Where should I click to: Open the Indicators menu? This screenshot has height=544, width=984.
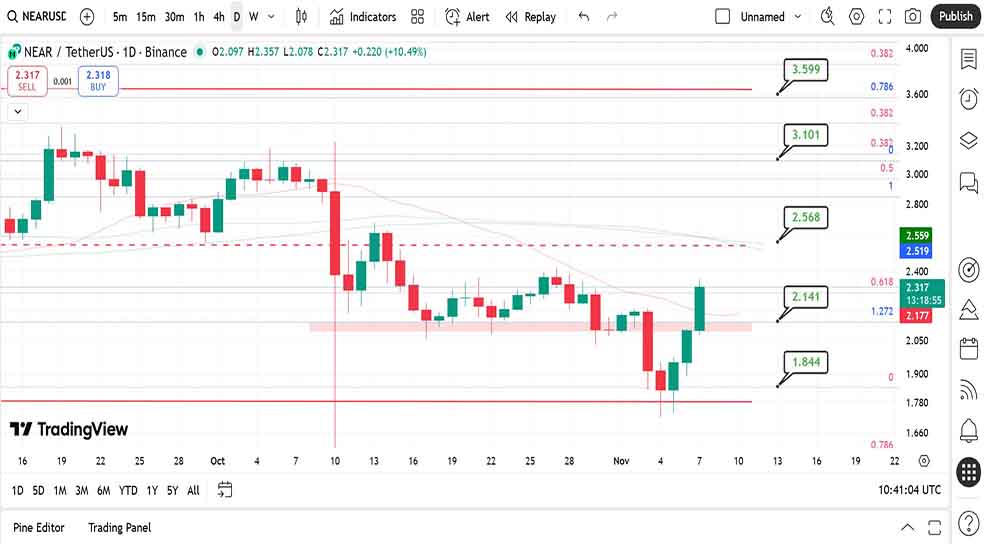coord(362,17)
